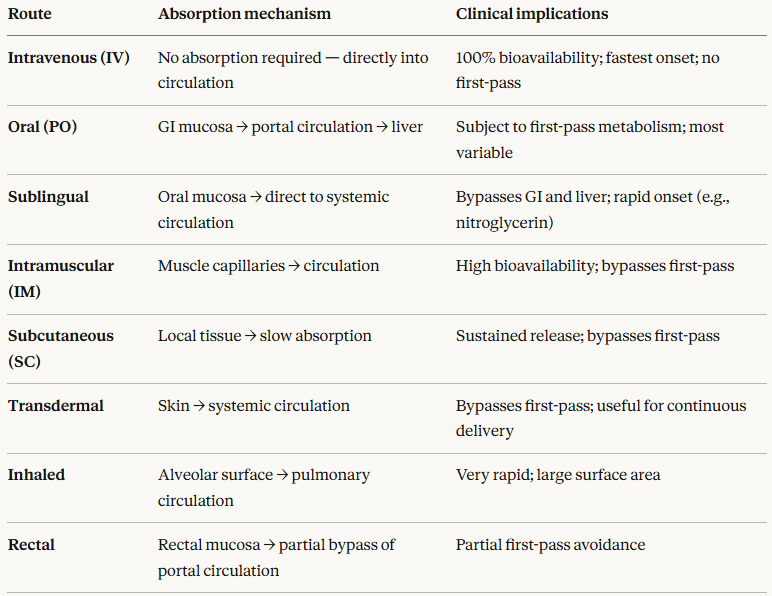Click the Absorption mechanism column header
The image size is (772, 596).
tap(244, 15)
